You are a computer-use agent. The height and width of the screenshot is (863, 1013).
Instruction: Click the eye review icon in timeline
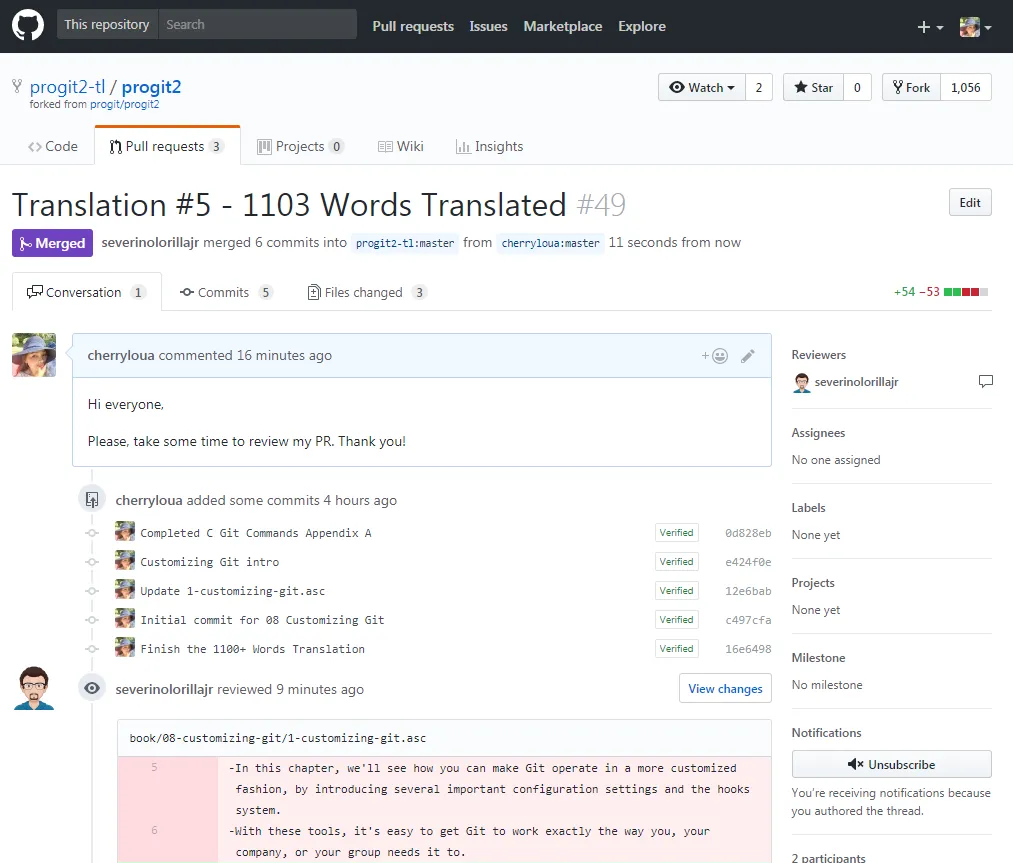point(92,688)
